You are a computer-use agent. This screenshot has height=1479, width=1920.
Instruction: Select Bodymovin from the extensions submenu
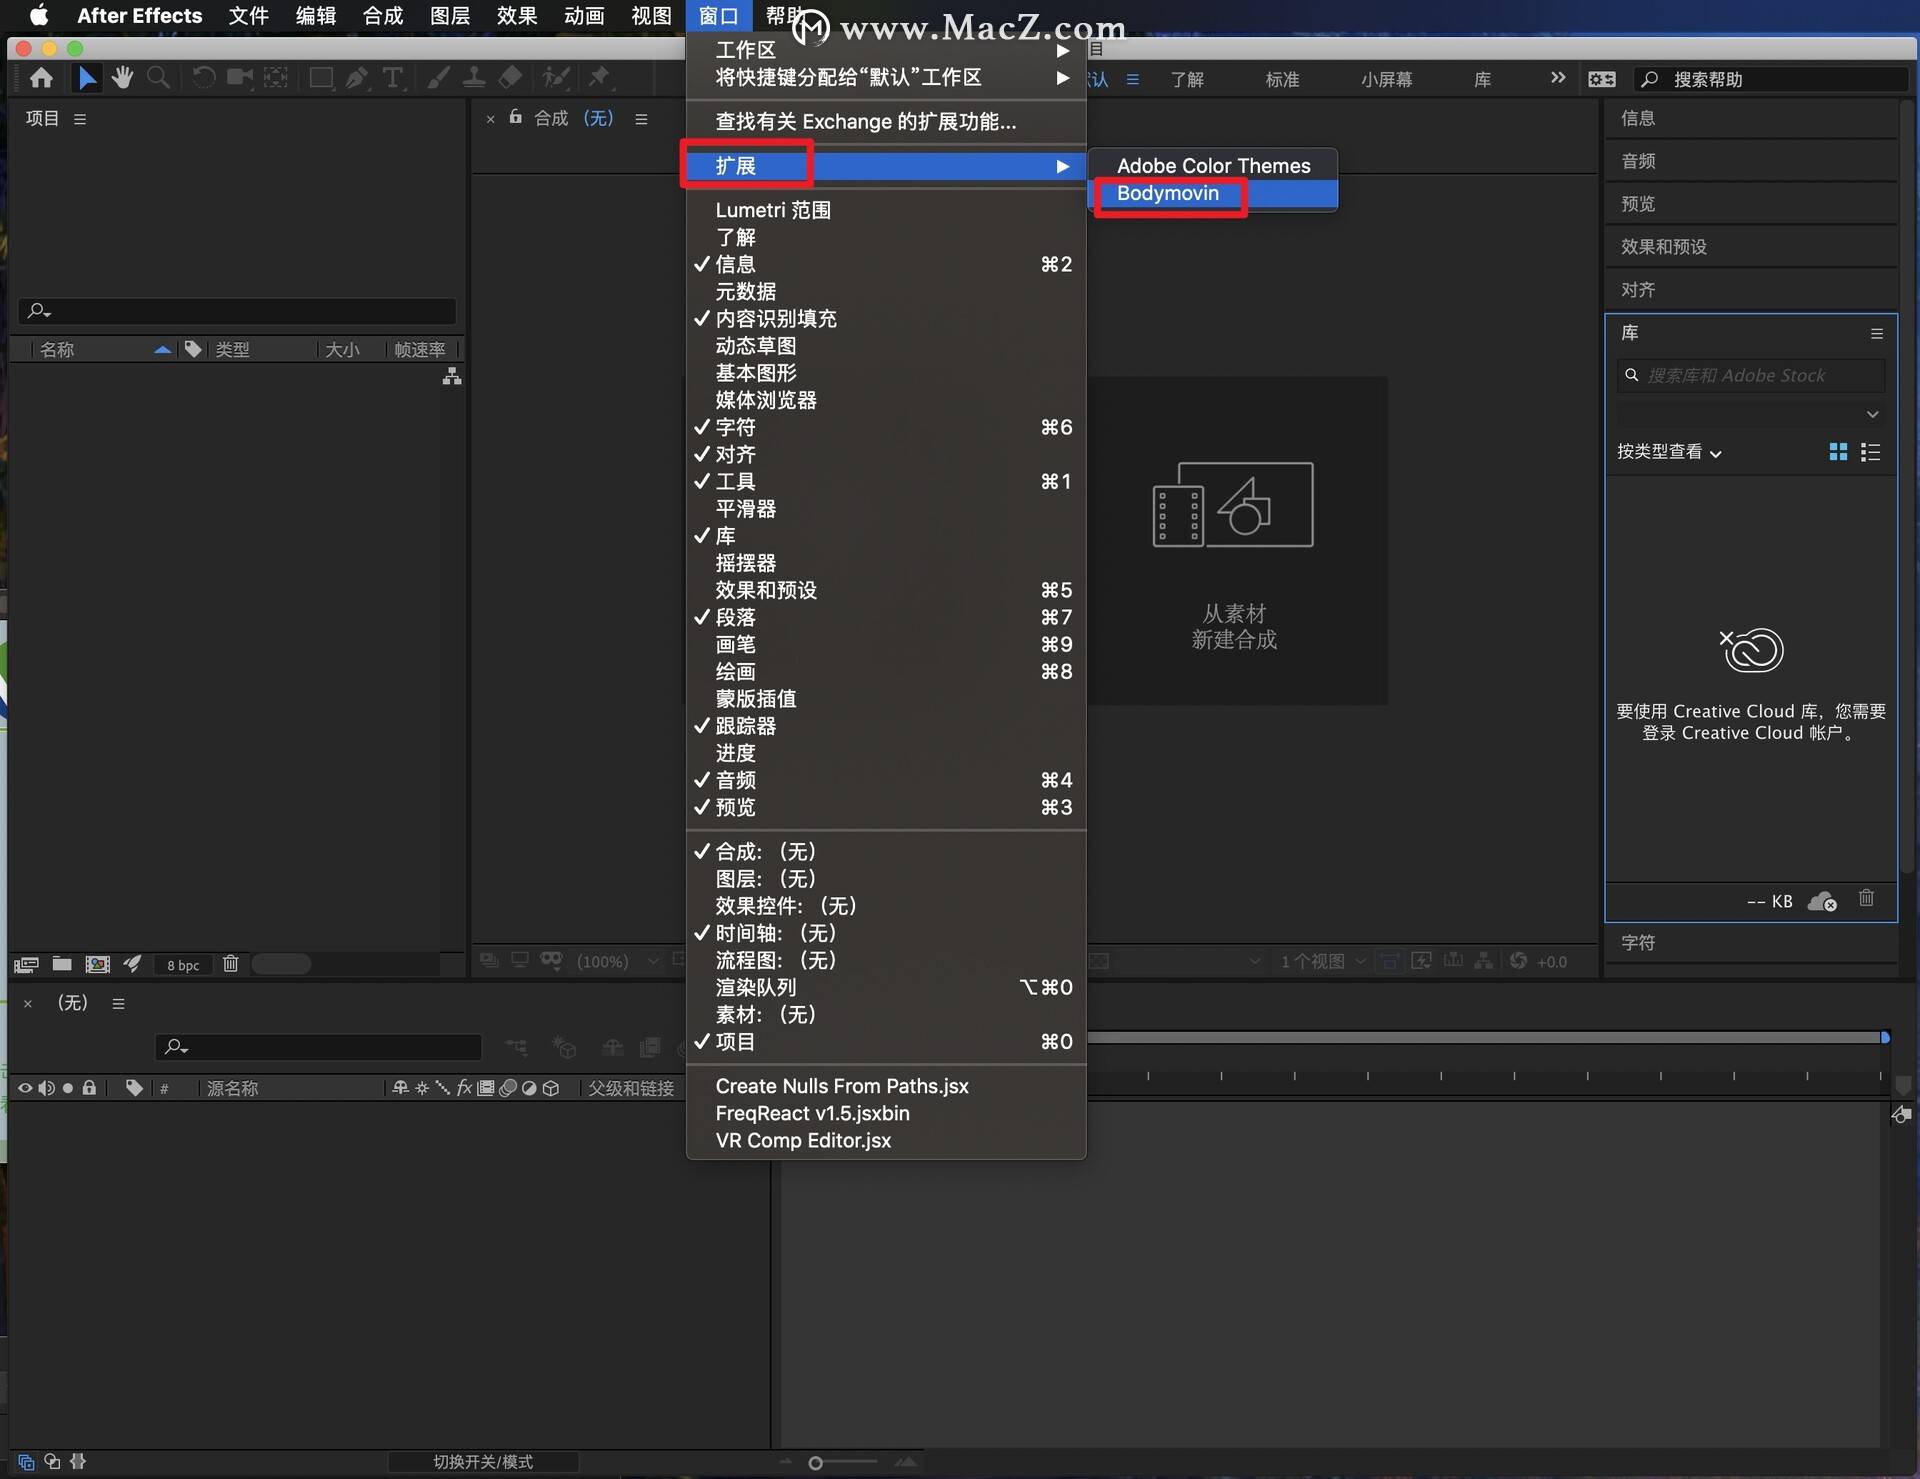[x=1168, y=193]
